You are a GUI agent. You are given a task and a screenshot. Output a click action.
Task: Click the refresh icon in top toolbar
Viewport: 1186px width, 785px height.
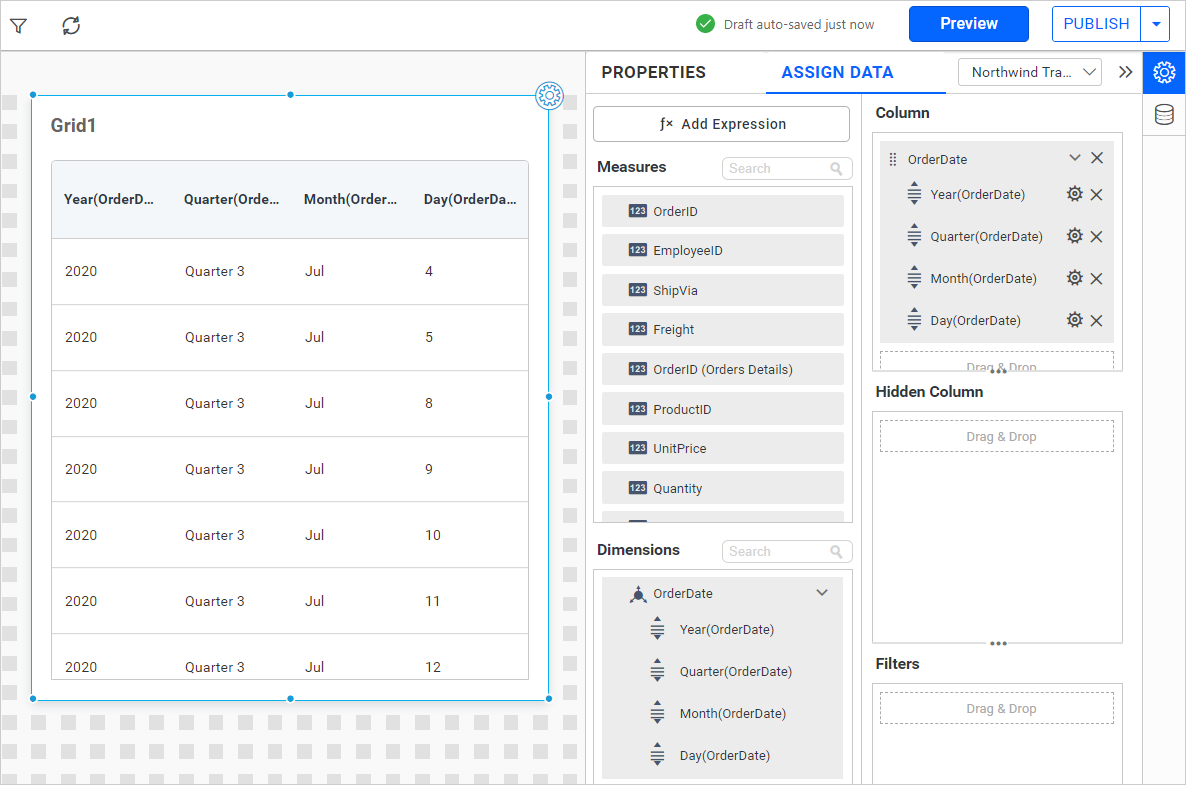coord(71,26)
